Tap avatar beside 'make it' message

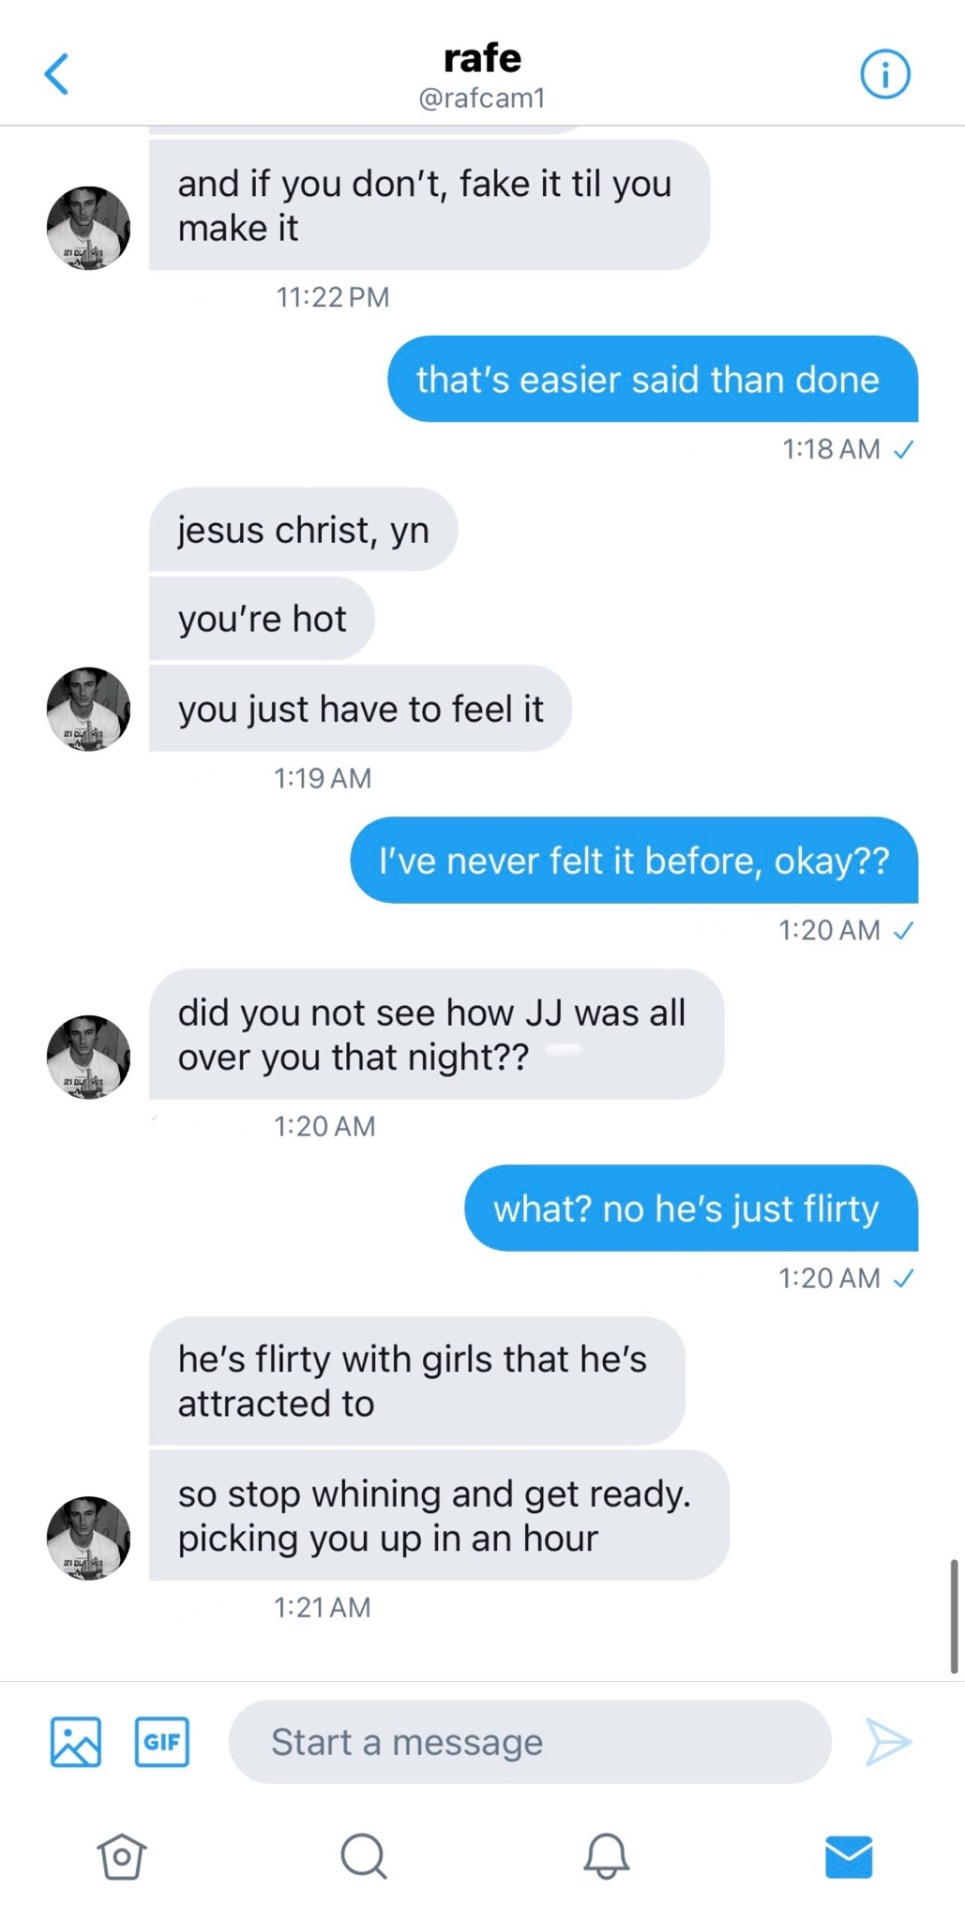click(x=89, y=227)
